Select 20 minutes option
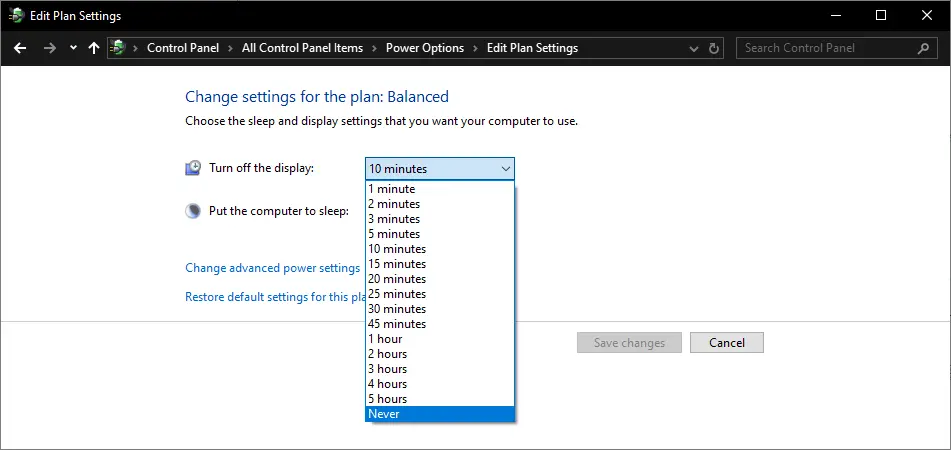The height and width of the screenshot is (450, 951). click(x=440, y=279)
